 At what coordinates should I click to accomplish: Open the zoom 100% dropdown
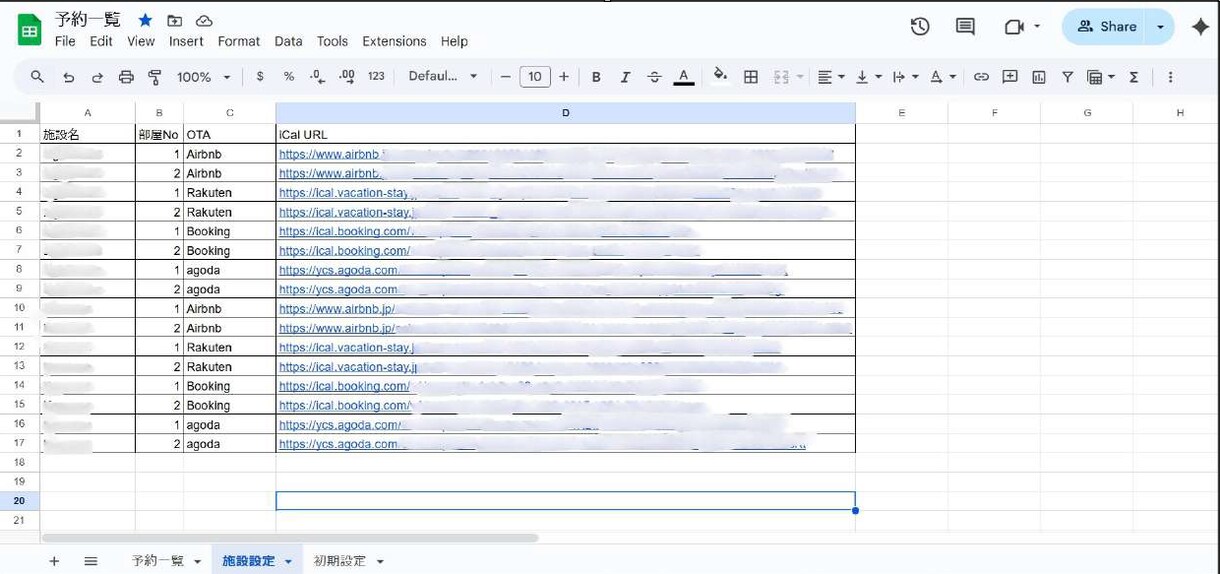click(204, 77)
